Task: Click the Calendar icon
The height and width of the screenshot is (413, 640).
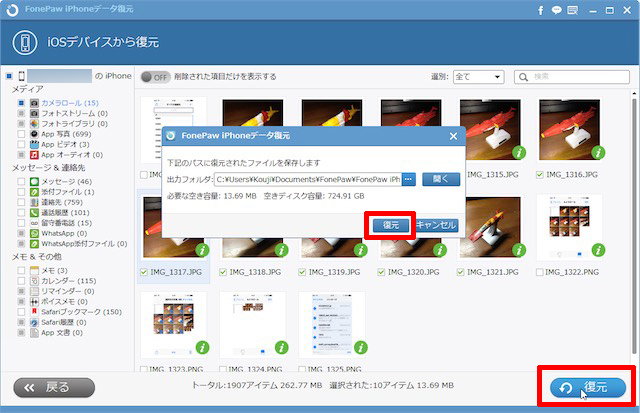Action: click(34, 281)
